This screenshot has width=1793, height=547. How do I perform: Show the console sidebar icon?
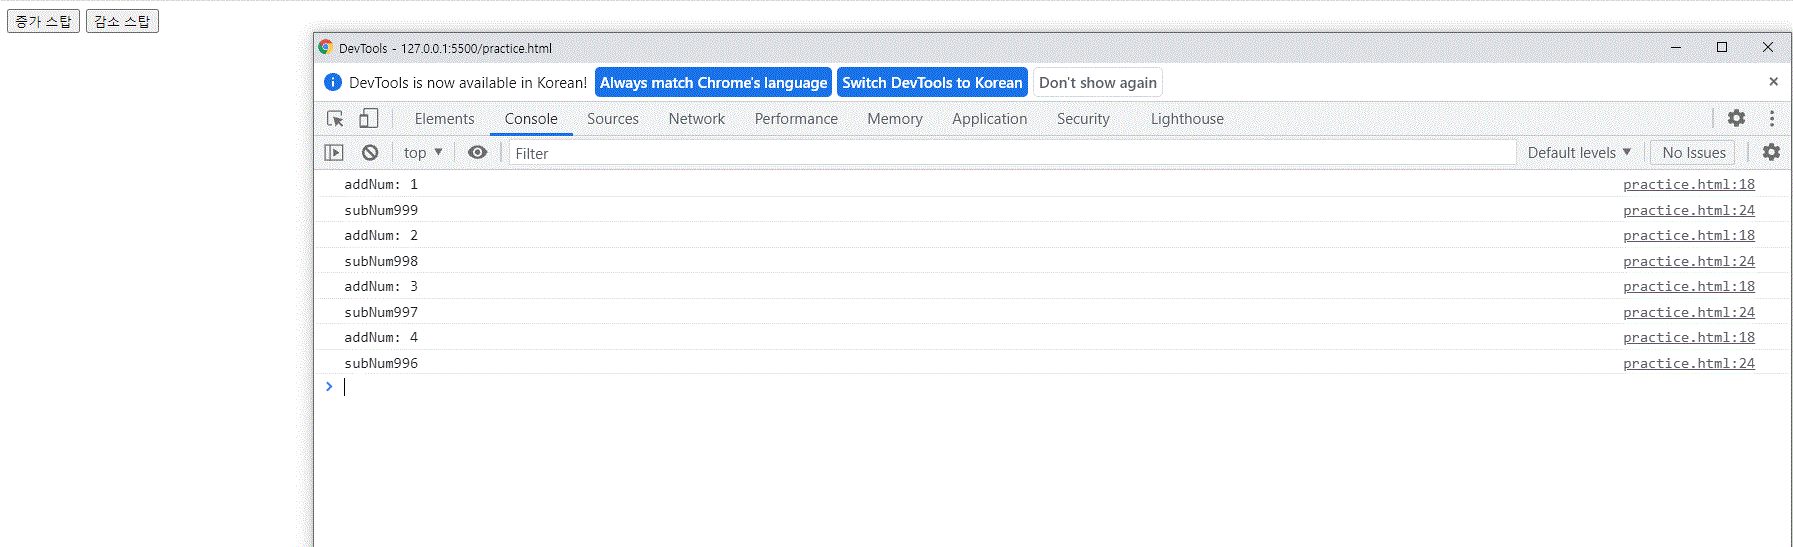pos(334,153)
